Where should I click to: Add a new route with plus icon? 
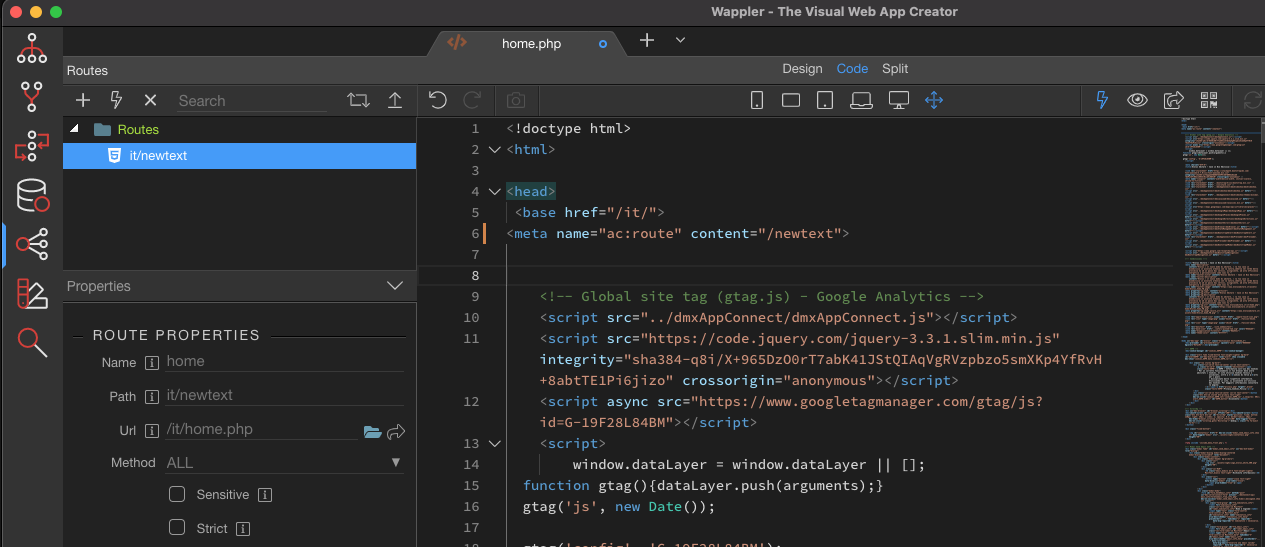83,100
